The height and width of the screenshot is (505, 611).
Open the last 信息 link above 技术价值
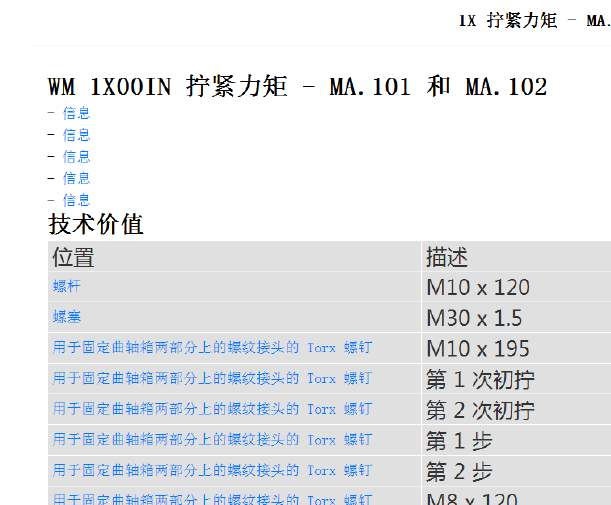pos(76,200)
